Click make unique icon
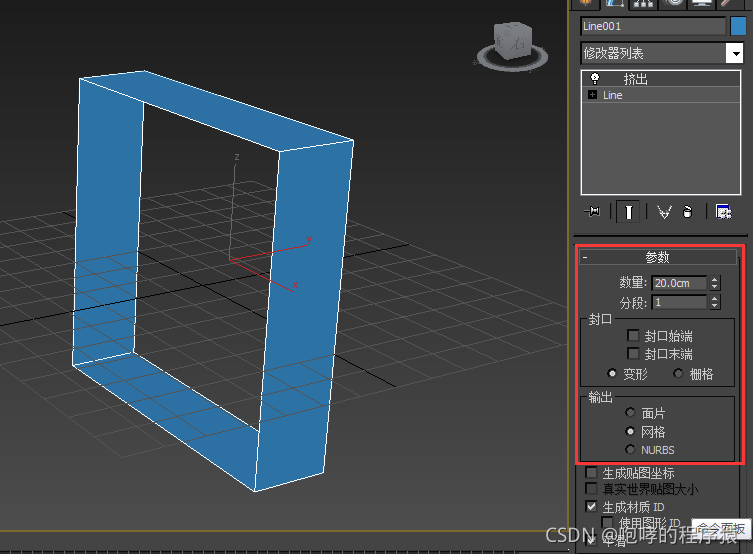The image size is (753, 554). pos(662,212)
